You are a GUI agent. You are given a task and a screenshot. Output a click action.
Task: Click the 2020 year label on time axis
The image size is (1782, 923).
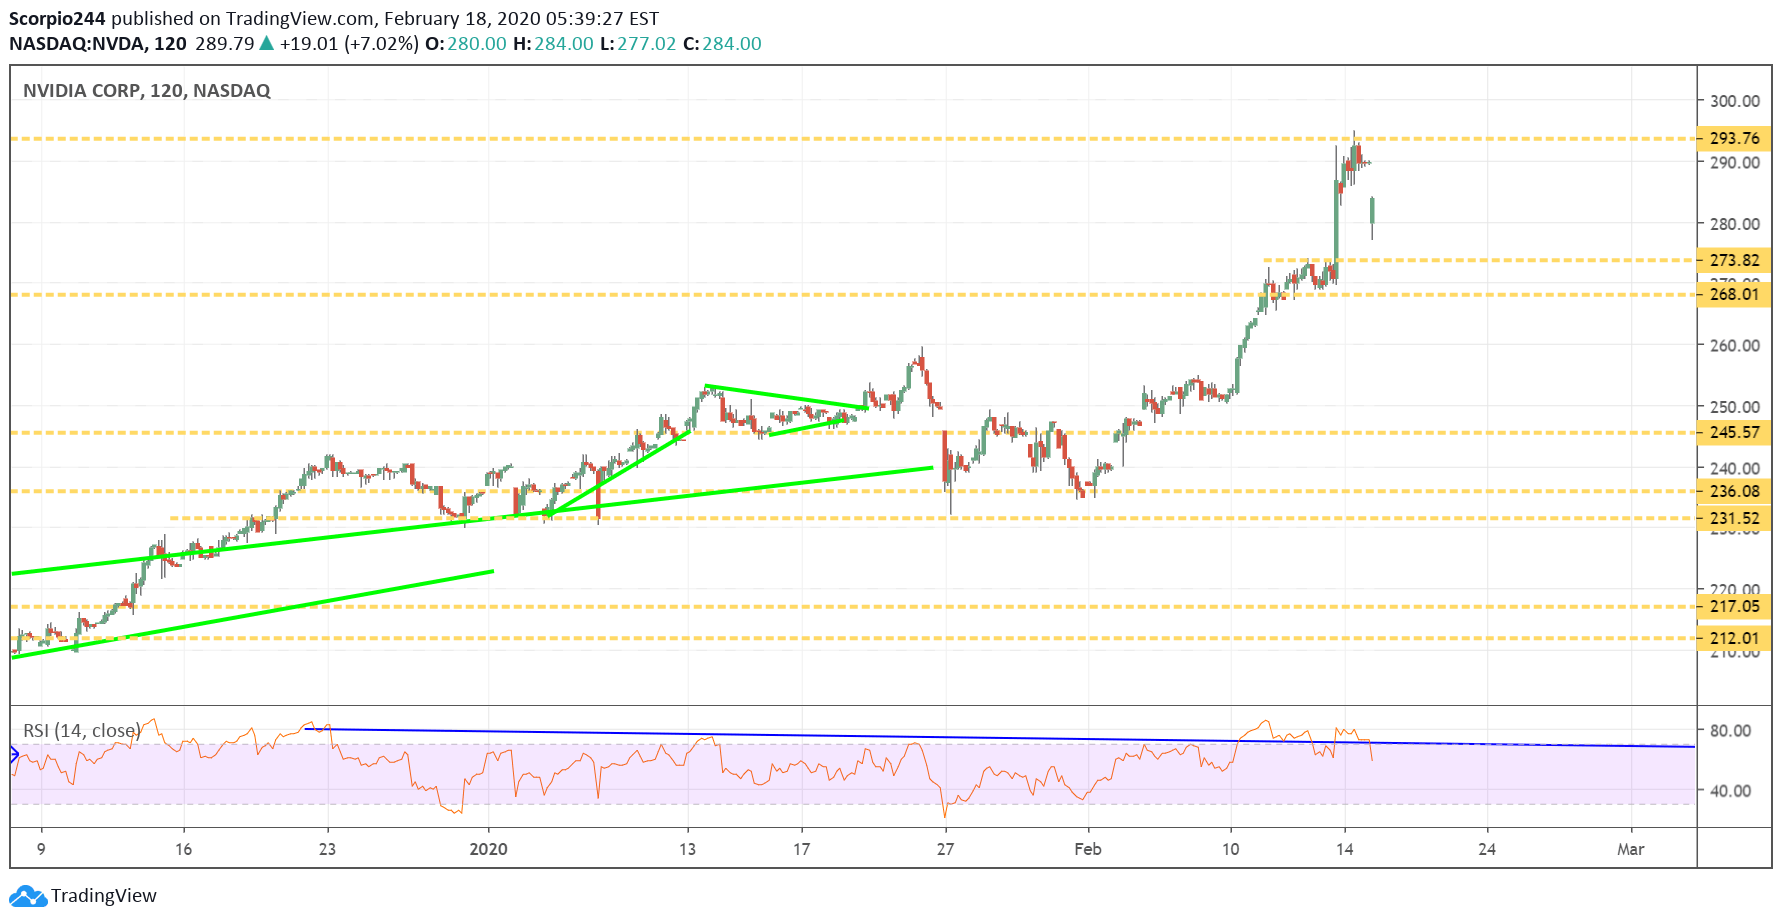coord(489,849)
